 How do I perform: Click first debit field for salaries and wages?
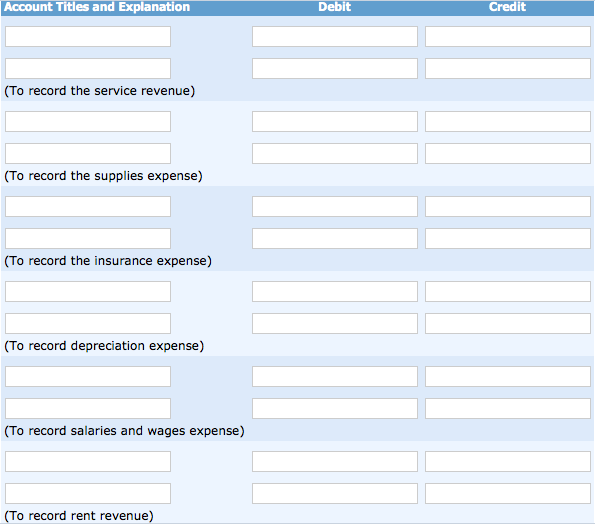coord(335,376)
